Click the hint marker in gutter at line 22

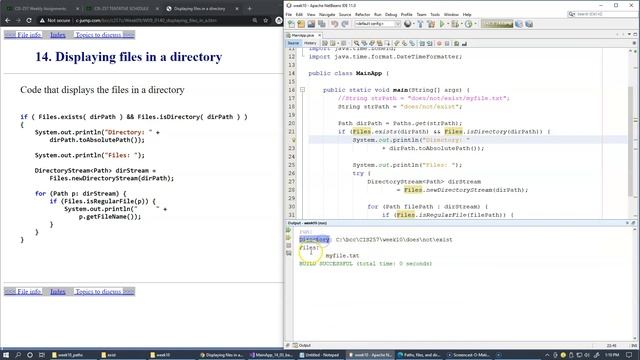coord(293,140)
